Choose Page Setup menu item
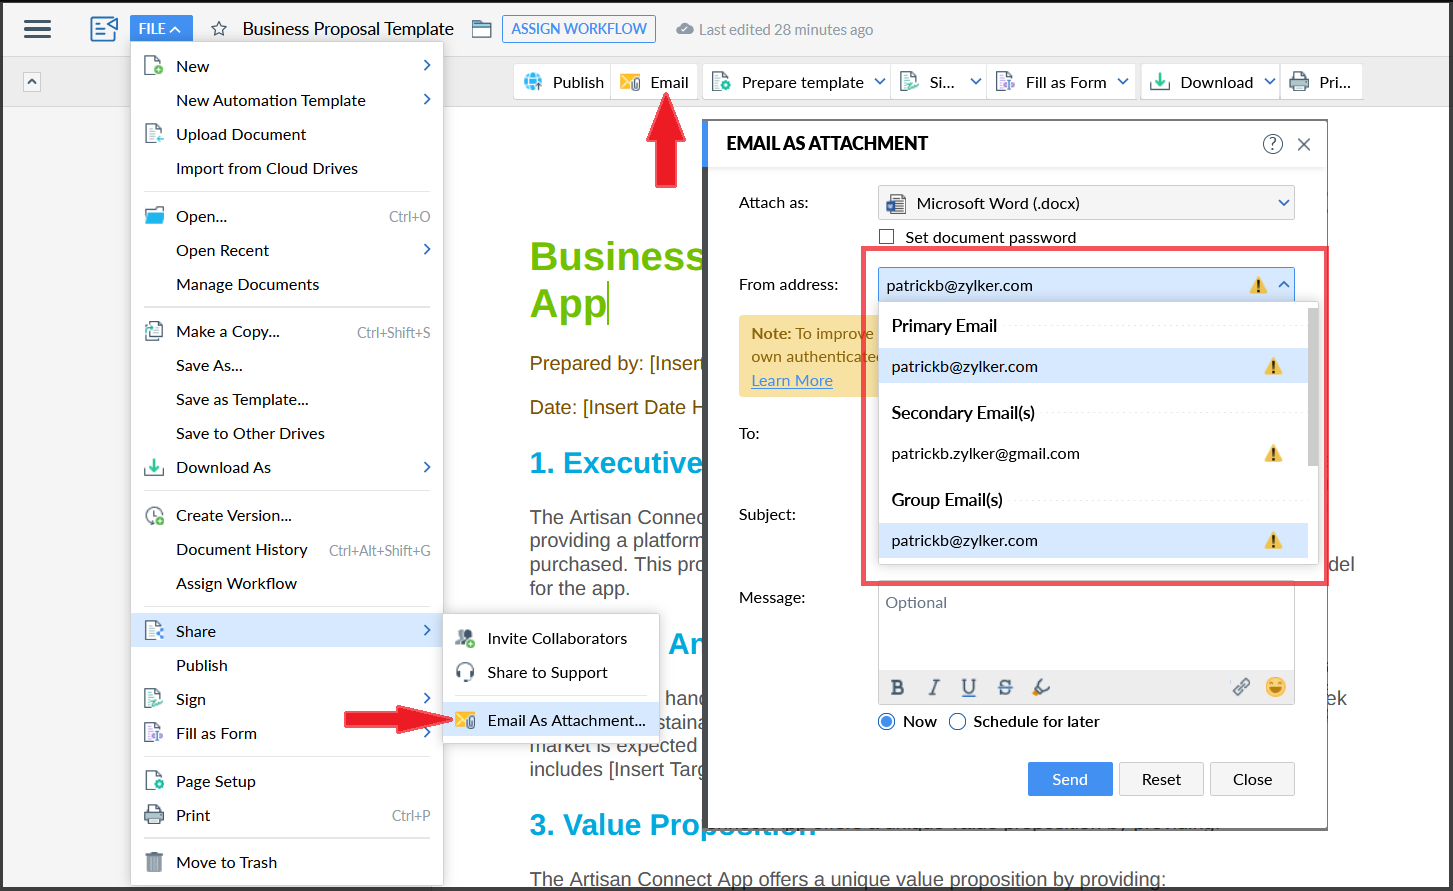The width and height of the screenshot is (1453, 891). coord(287,781)
